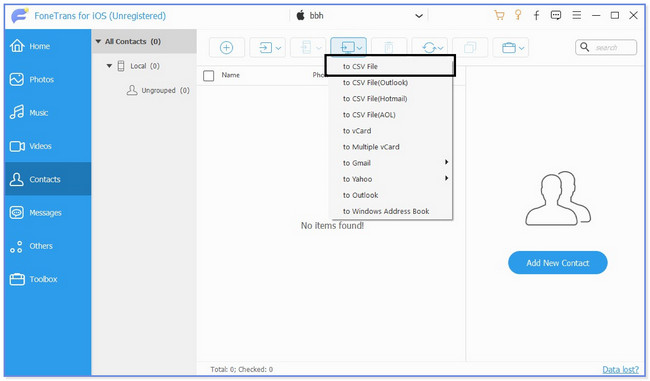Choose to Multiple vCard option
This screenshot has width=650, height=381.
click(x=390, y=147)
